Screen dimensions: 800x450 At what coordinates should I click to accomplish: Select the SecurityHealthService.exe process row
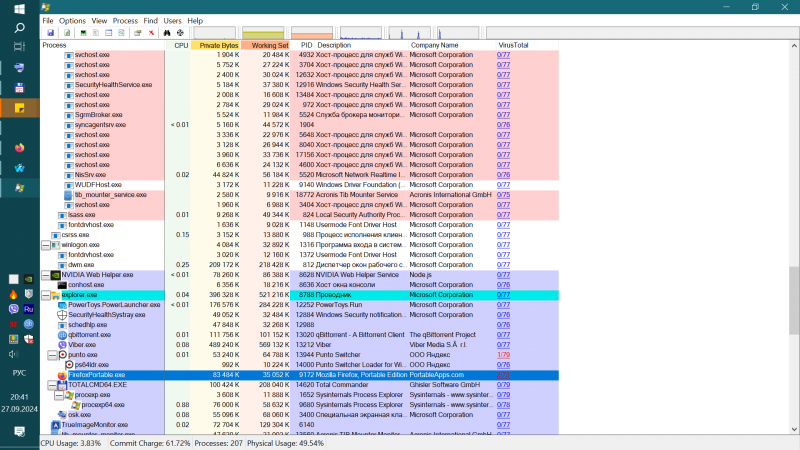point(299,85)
